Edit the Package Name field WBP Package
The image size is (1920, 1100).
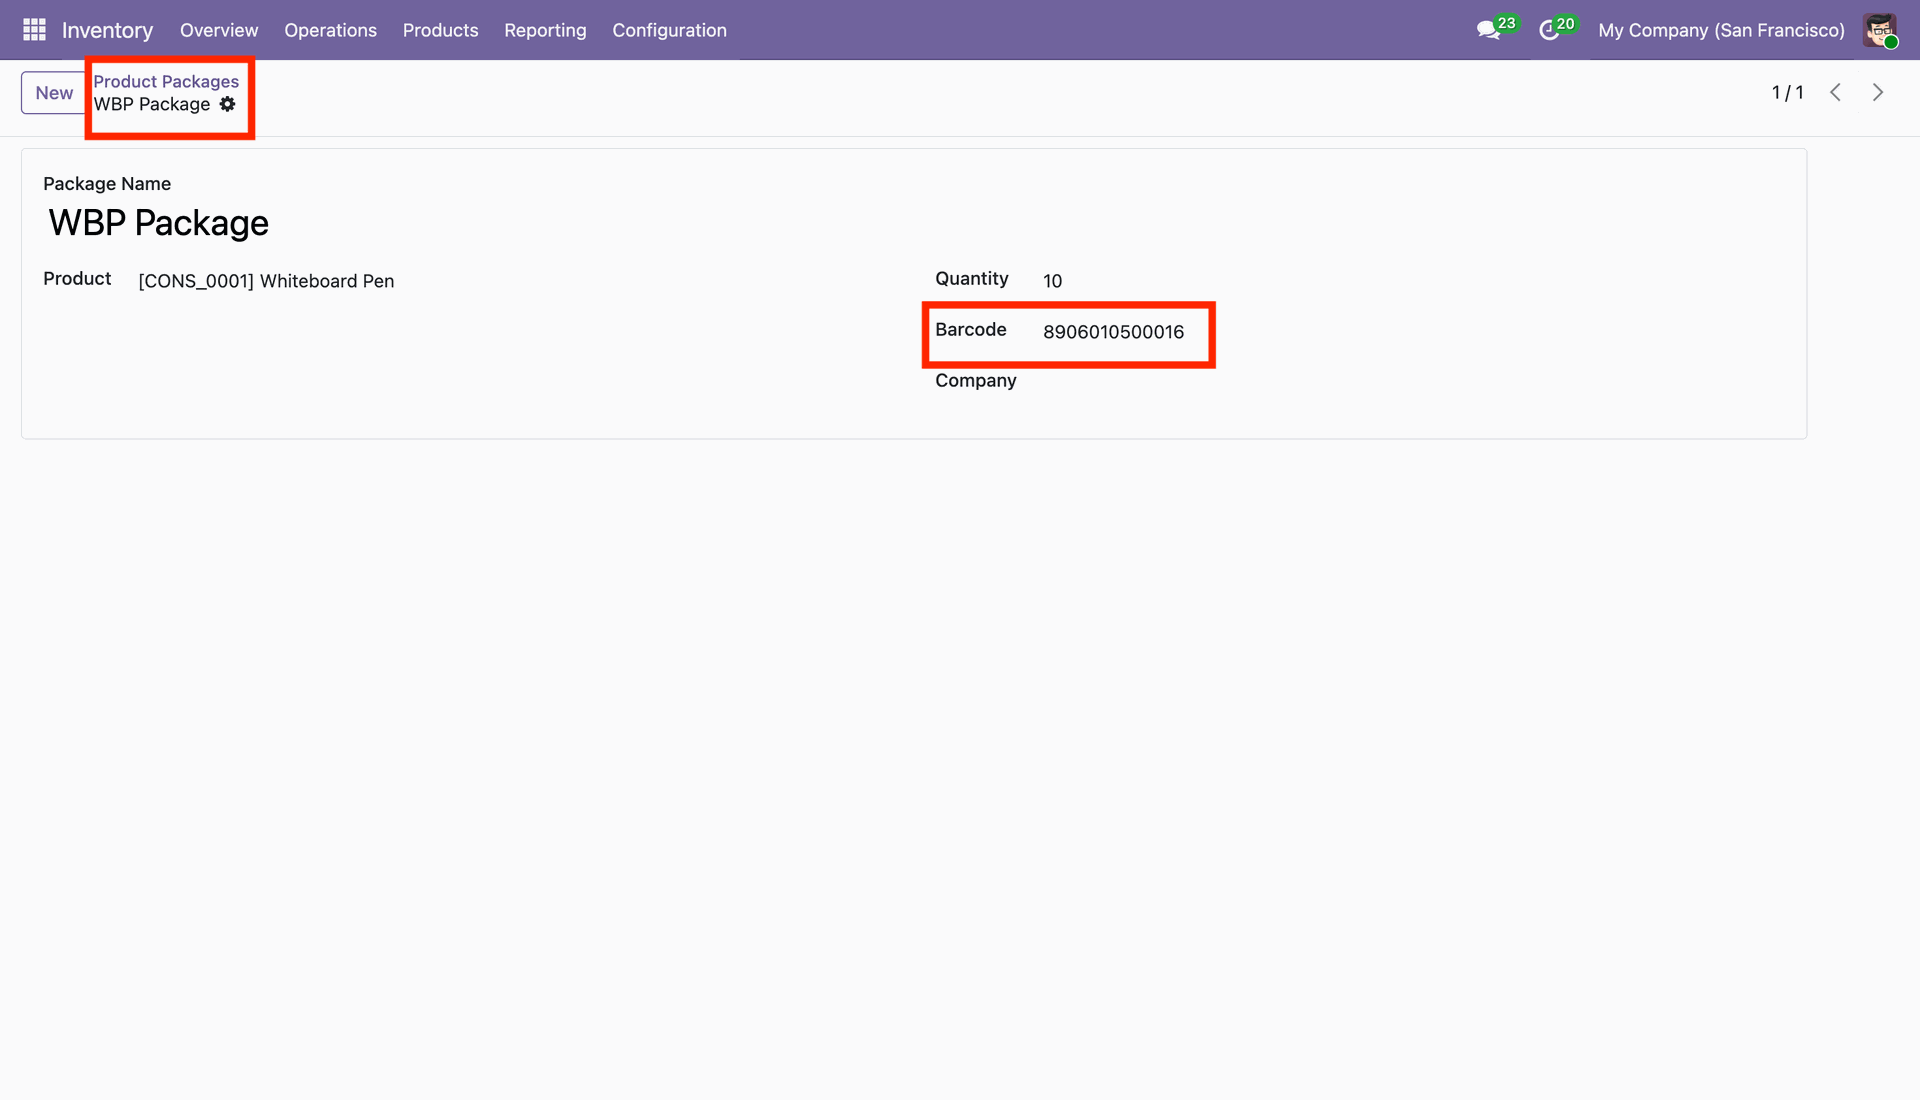tap(159, 223)
